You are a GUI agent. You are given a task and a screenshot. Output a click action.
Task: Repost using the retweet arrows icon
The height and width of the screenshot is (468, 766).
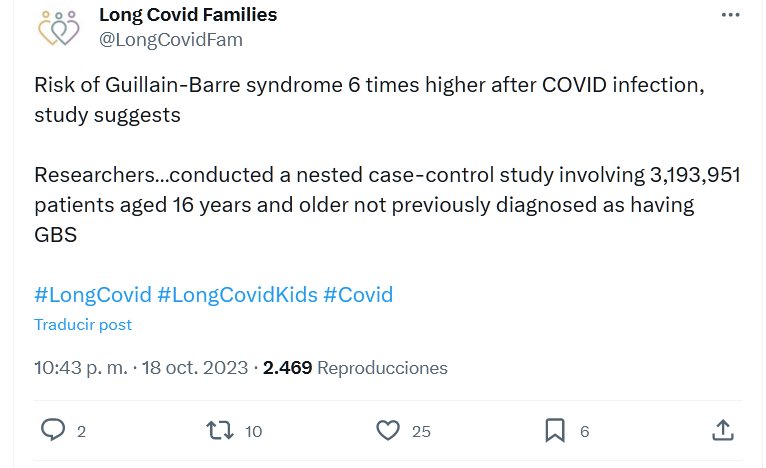pos(218,430)
